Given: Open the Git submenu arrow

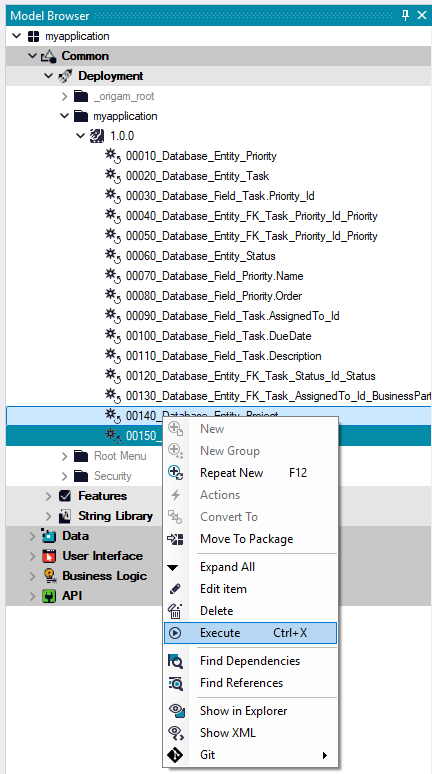Looking at the screenshot, I should tap(325, 755).
